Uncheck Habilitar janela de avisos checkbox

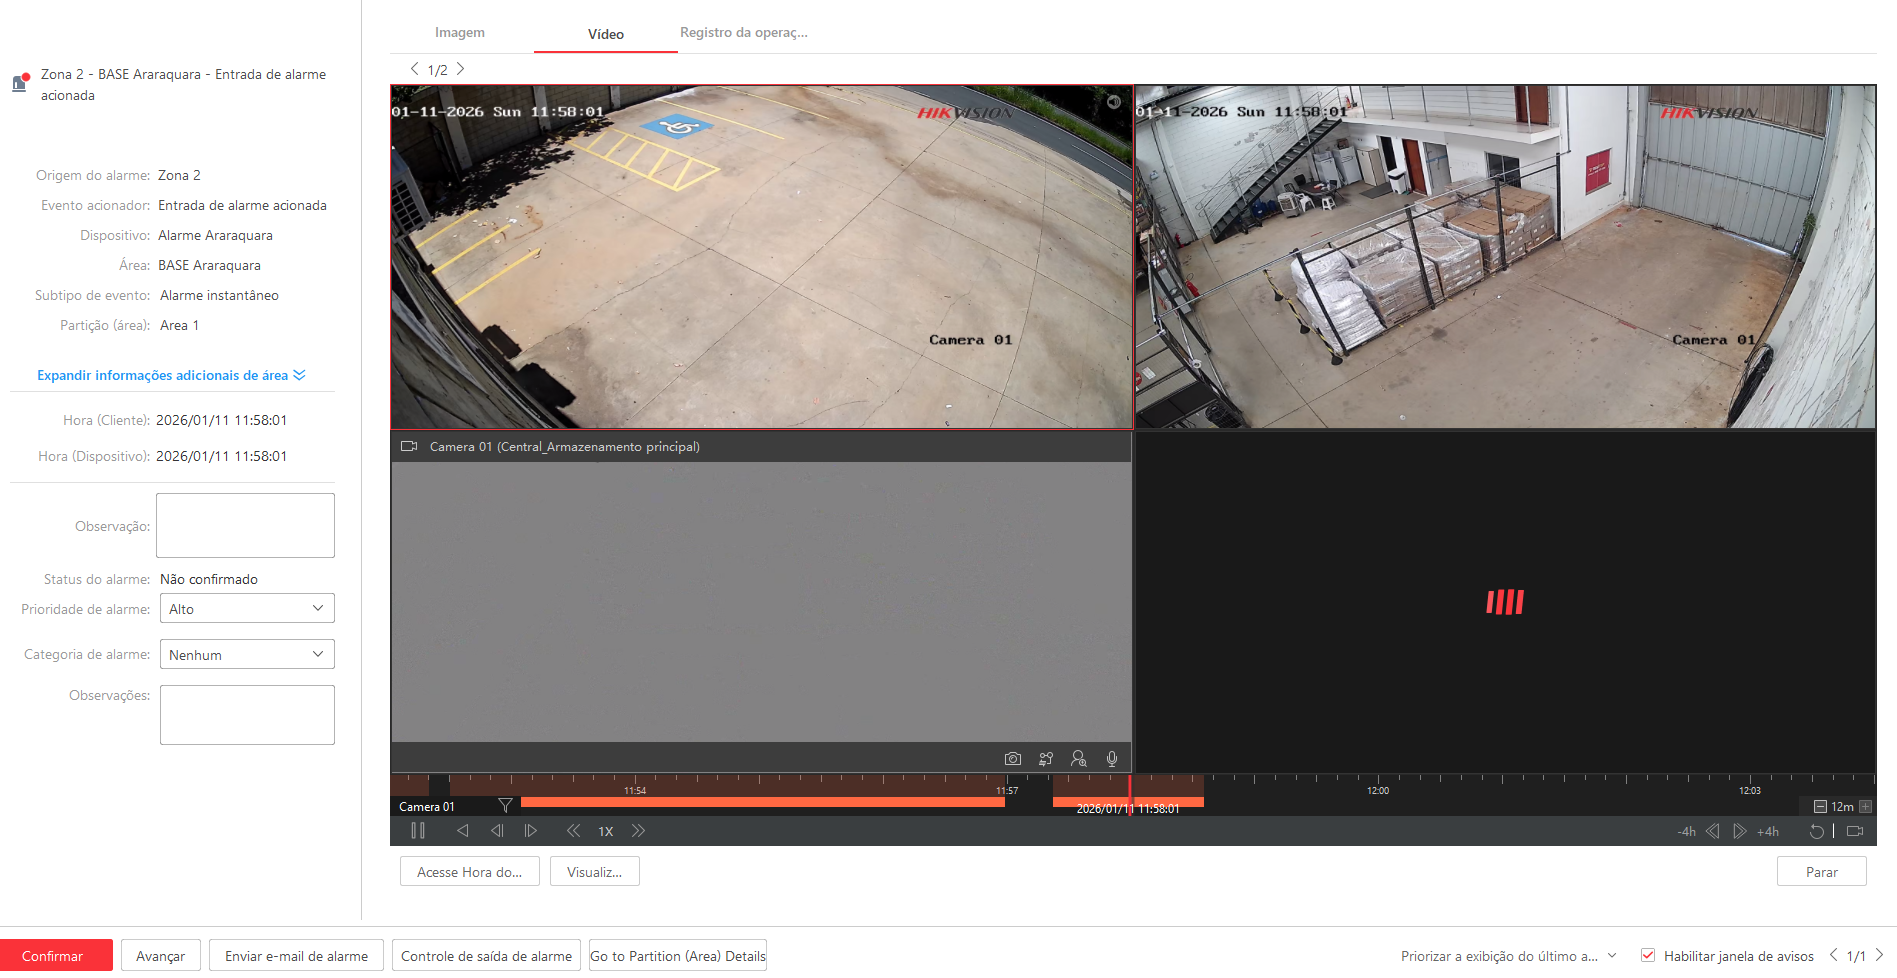1648,956
